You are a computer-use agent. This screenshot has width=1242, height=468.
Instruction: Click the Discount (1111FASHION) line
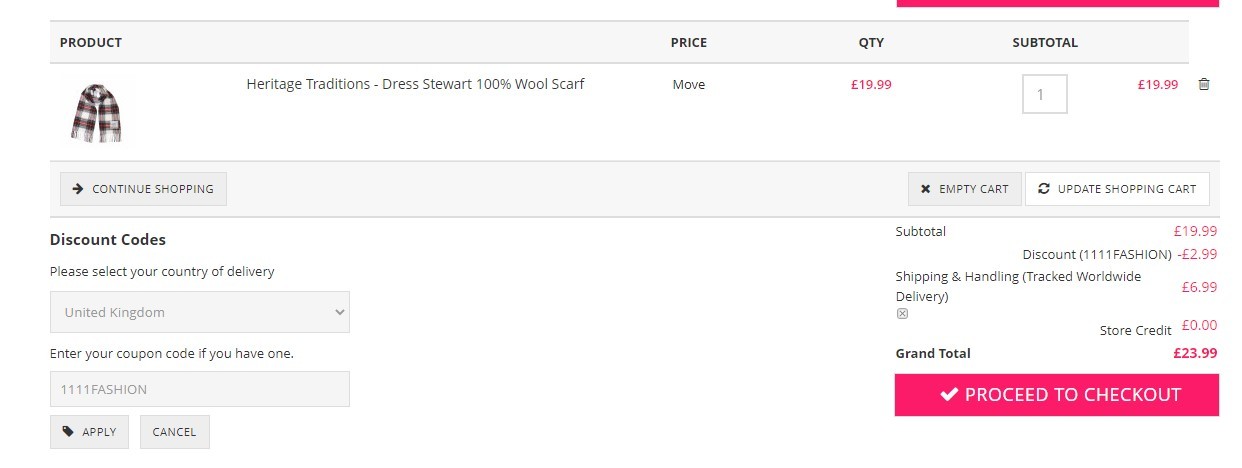(1120, 254)
